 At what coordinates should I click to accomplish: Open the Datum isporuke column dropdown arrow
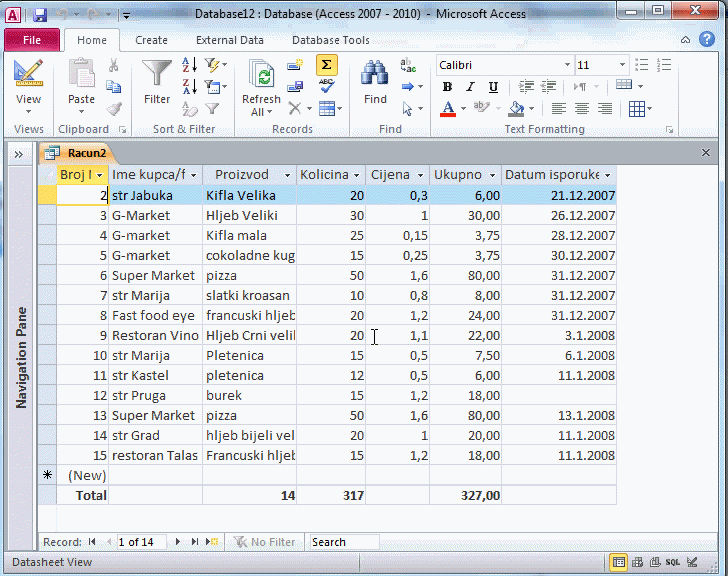coord(607,175)
